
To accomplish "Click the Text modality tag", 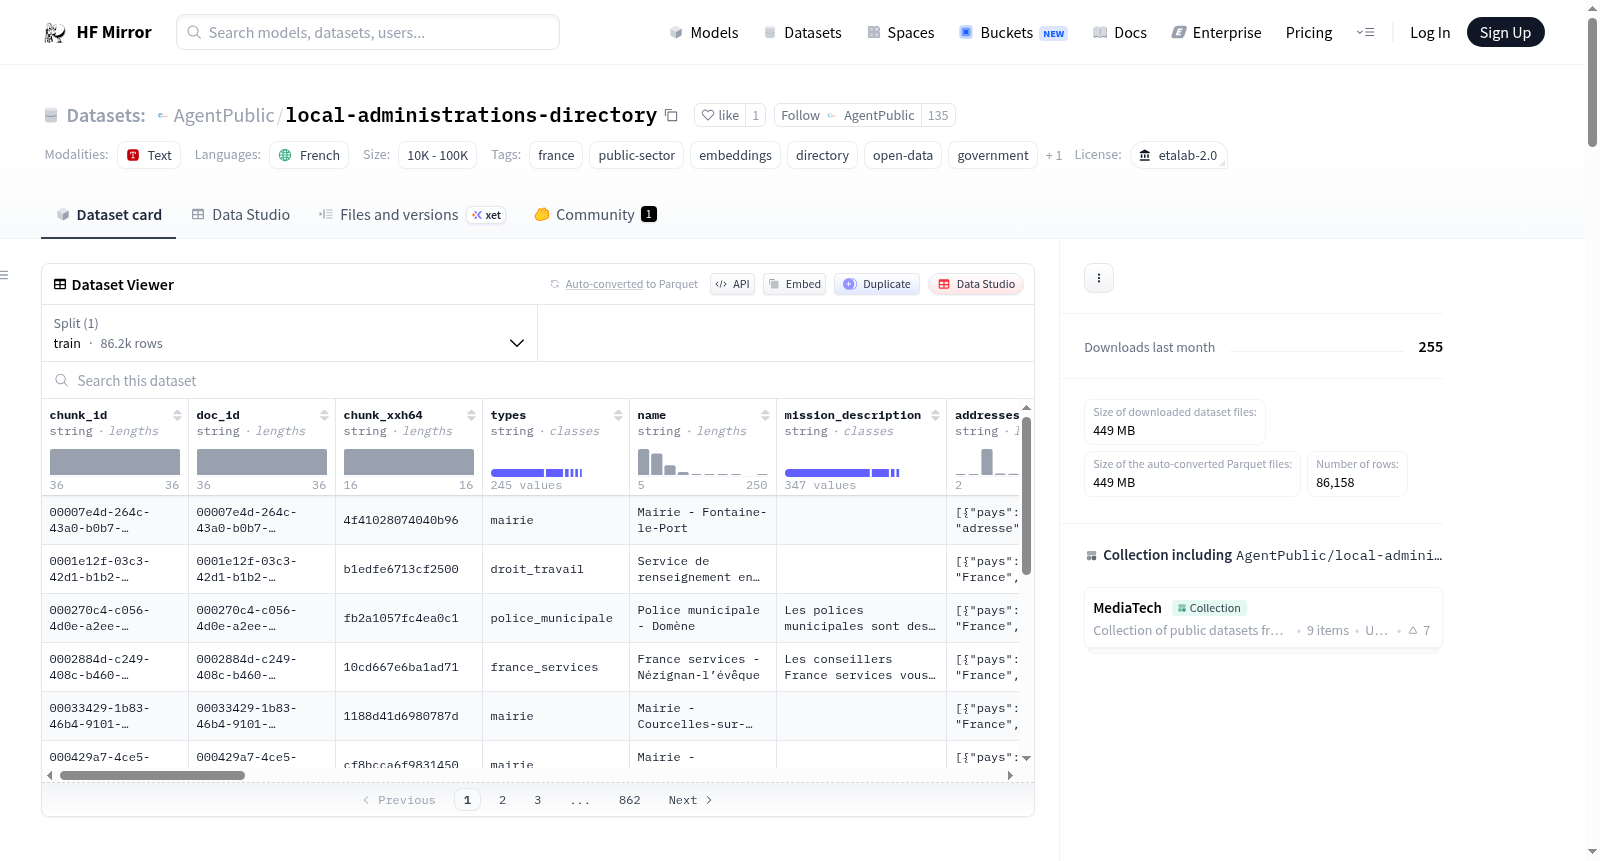I will [149, 156].
